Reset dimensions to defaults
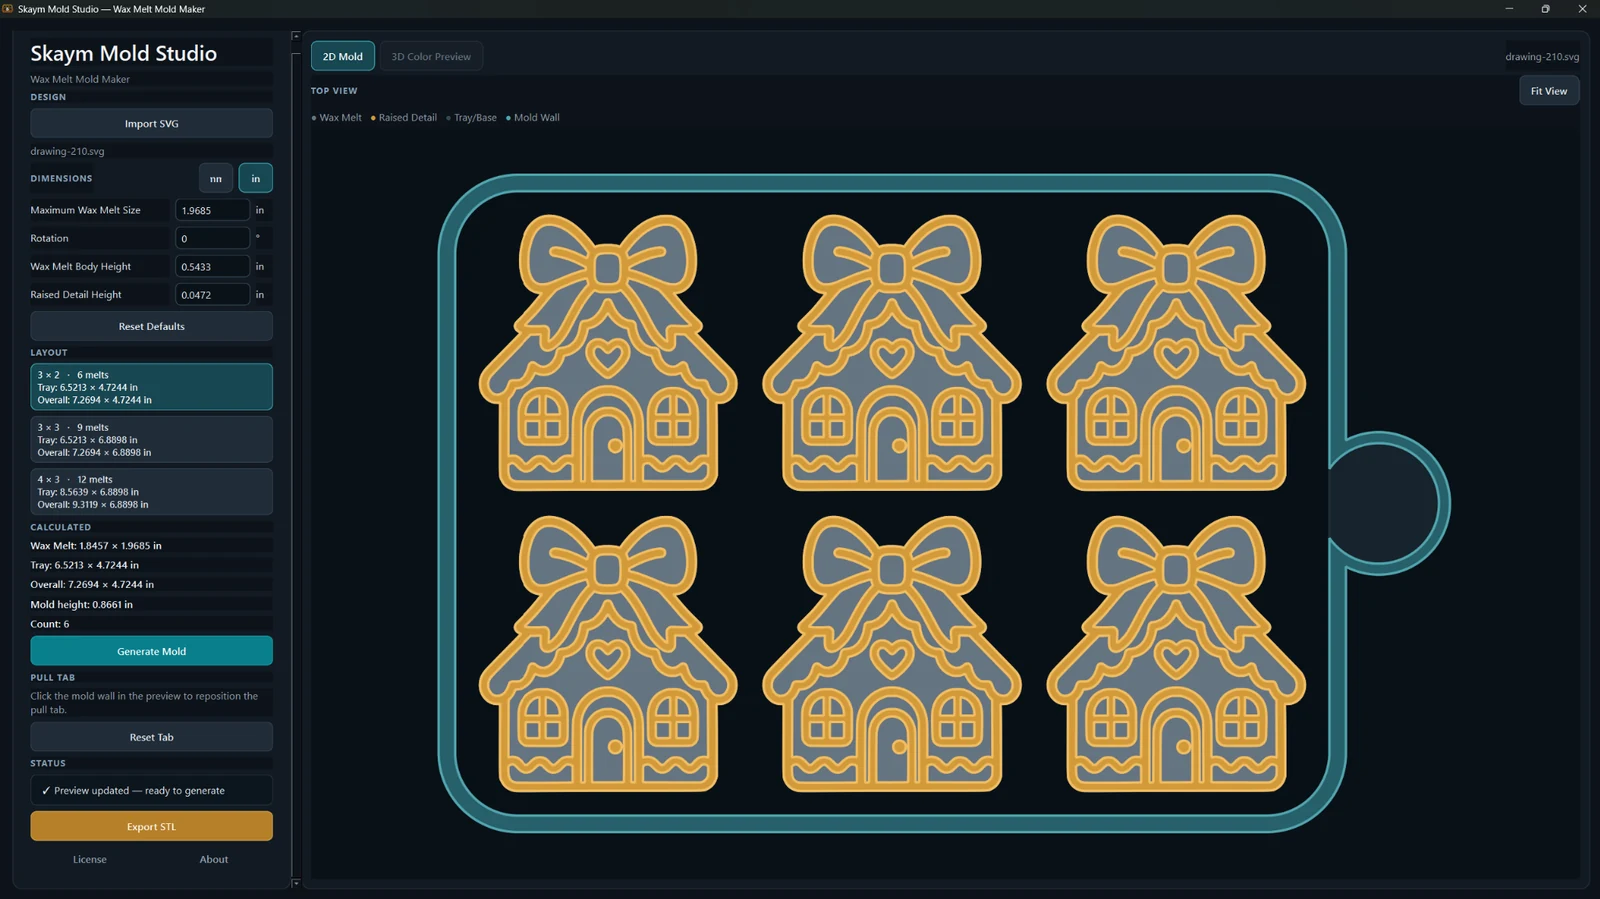This screenshot has height=899, width=1600. pos(151,326)
